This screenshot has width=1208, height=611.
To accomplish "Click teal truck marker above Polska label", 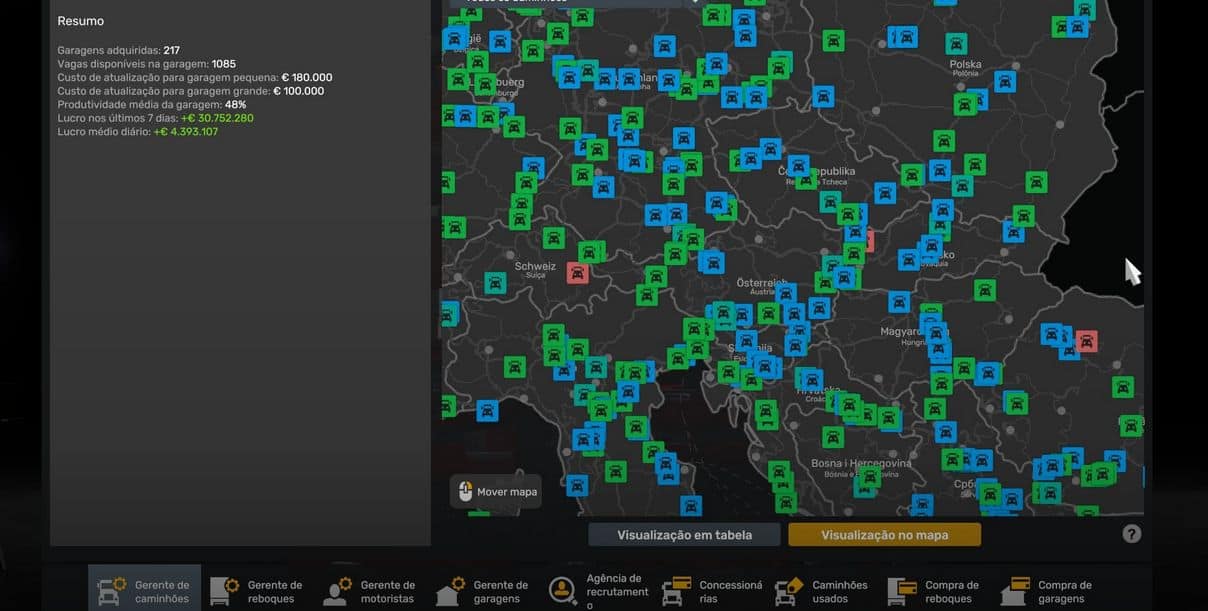I will tap(957, 44).
